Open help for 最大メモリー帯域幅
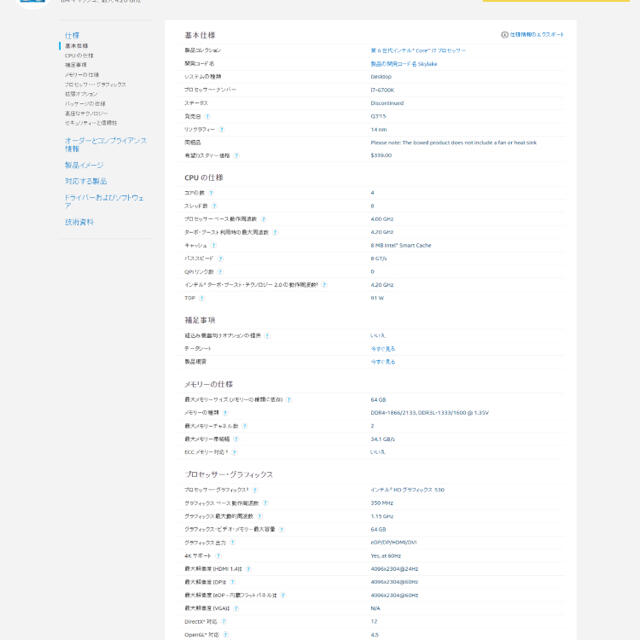Viewport: 640px width, 640px height. (x=236, y=439)
